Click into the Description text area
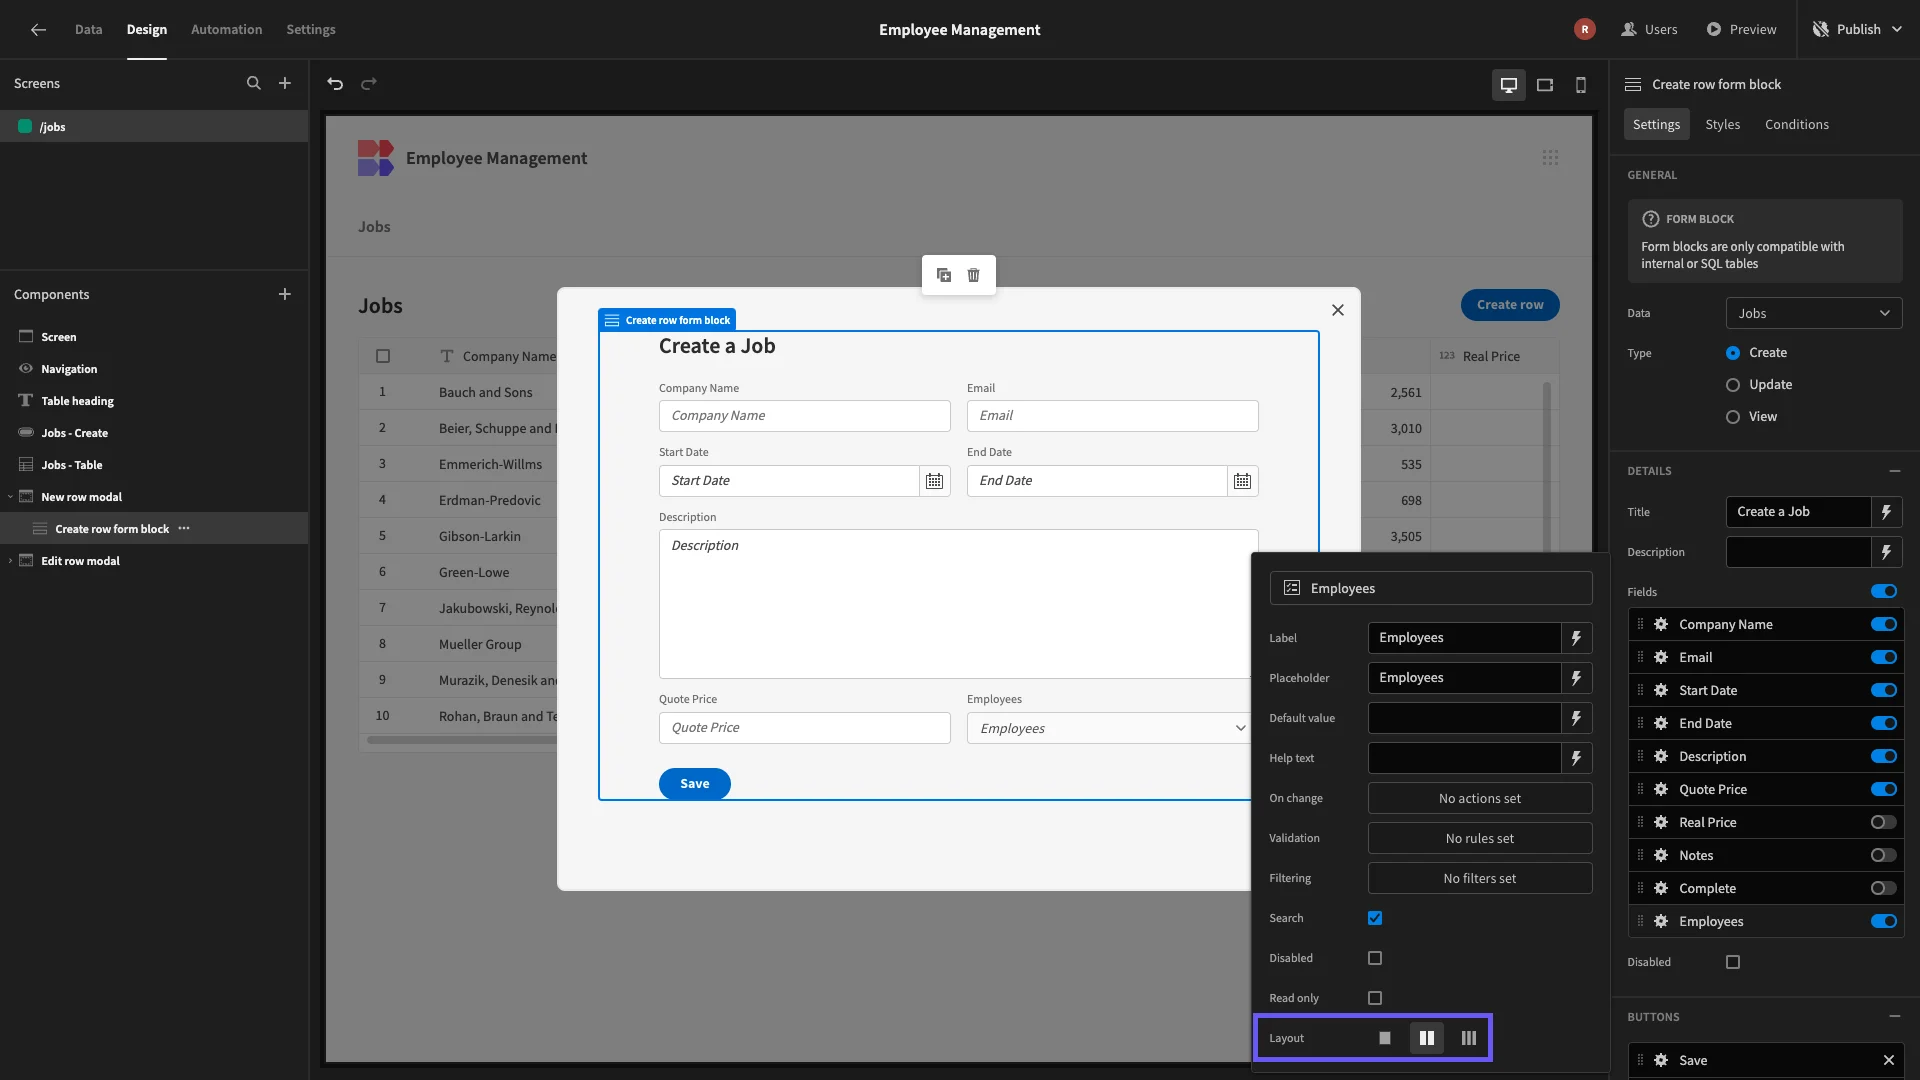 pos(958,604)
